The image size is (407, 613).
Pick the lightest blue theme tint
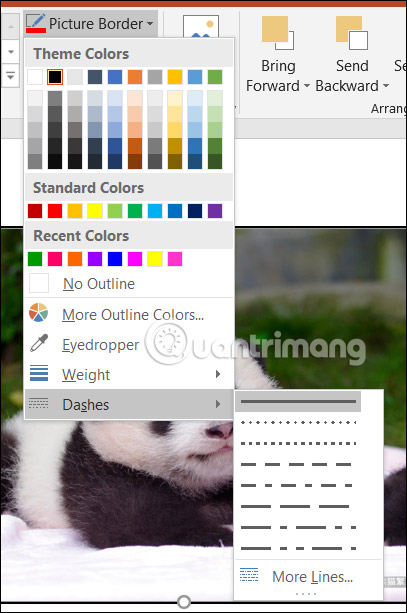pyautogui.click(x=115, y=98)
